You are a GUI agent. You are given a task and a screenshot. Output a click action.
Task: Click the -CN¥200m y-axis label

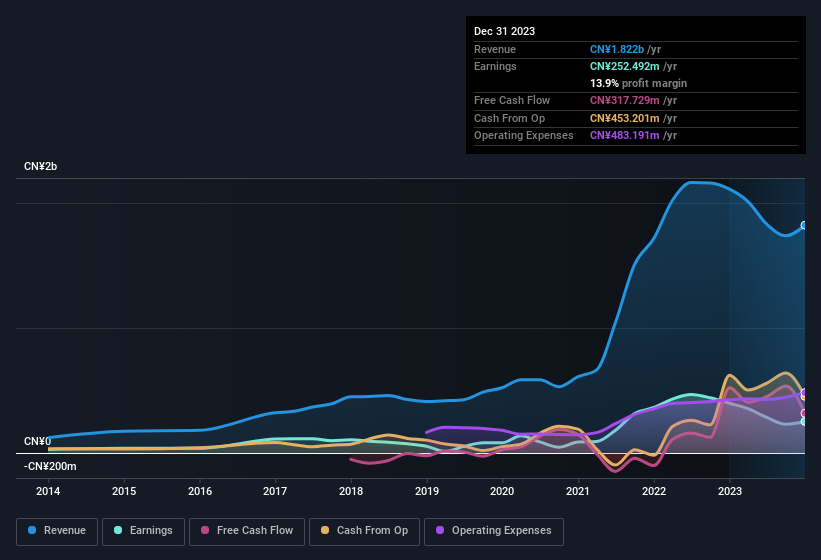pos(50,466)
